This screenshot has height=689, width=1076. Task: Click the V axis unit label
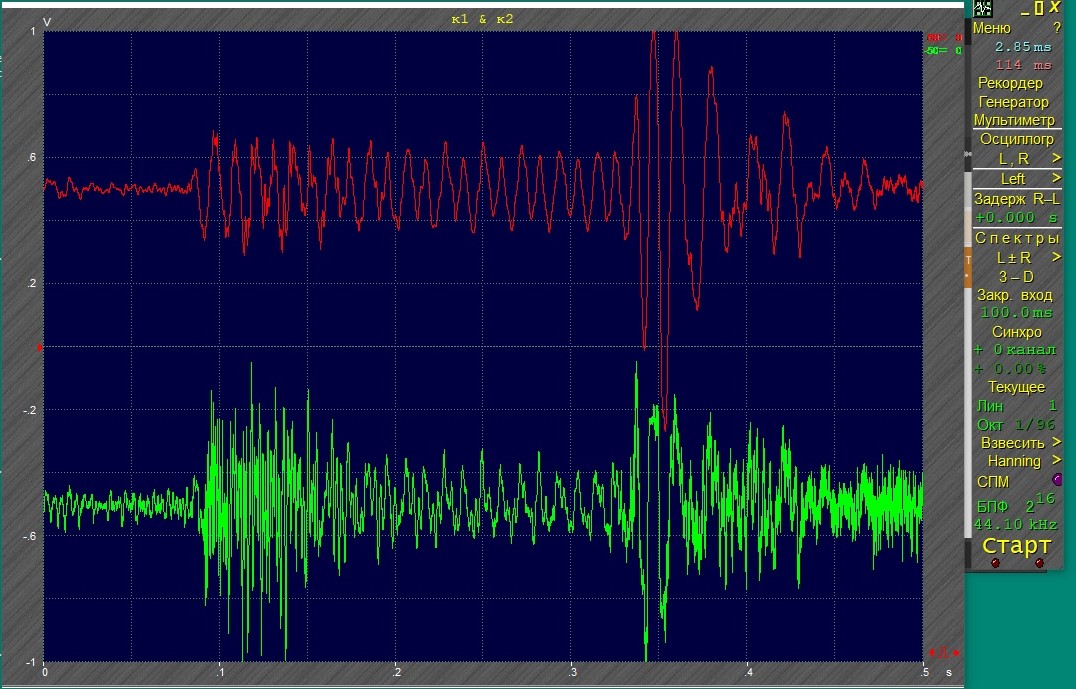(x=47, y=22)
